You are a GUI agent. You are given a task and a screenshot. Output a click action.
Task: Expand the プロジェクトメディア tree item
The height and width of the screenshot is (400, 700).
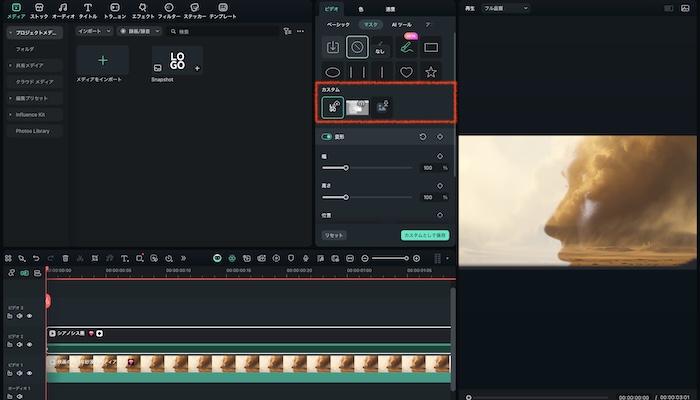pyautogui.click(x=11, y=32)
